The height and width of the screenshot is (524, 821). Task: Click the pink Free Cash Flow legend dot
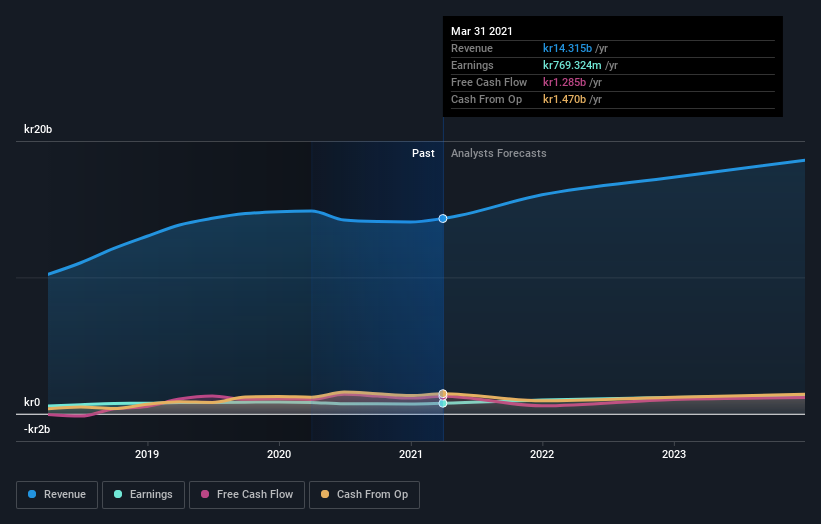(x=205, y=494)
